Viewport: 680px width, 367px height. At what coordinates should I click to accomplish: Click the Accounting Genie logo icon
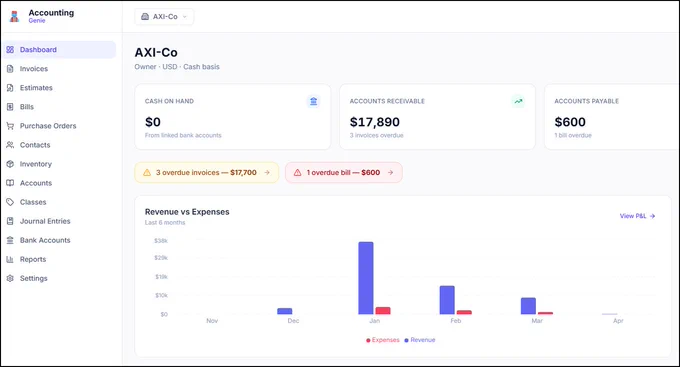pyautogui.click(x=14, y=16)
